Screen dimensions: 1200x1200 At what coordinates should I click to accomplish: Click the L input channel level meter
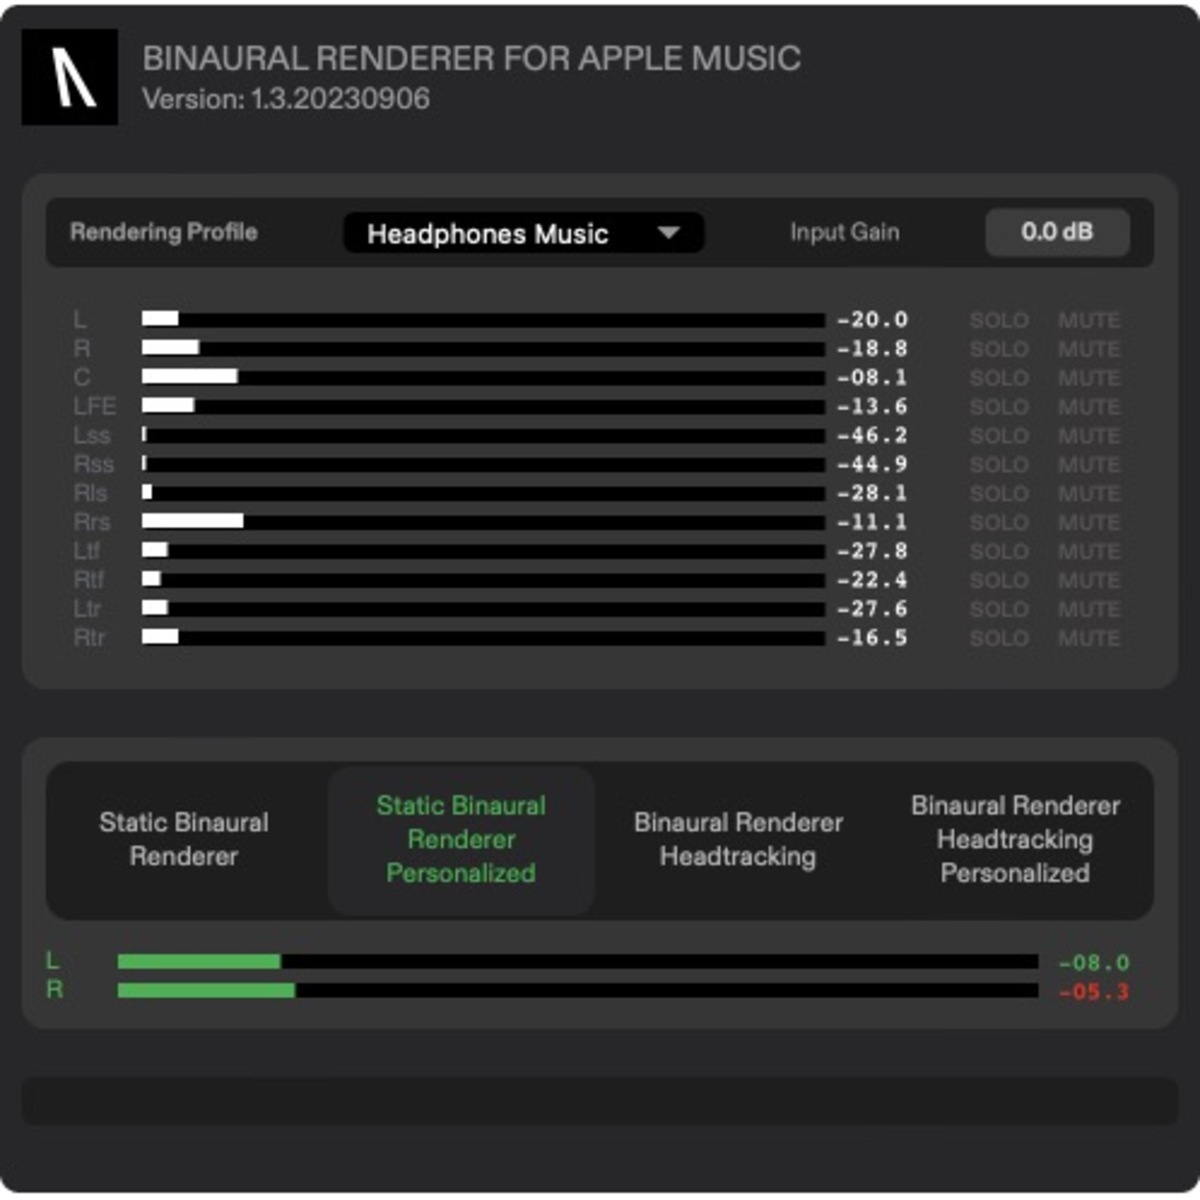[x=483, y=319]
